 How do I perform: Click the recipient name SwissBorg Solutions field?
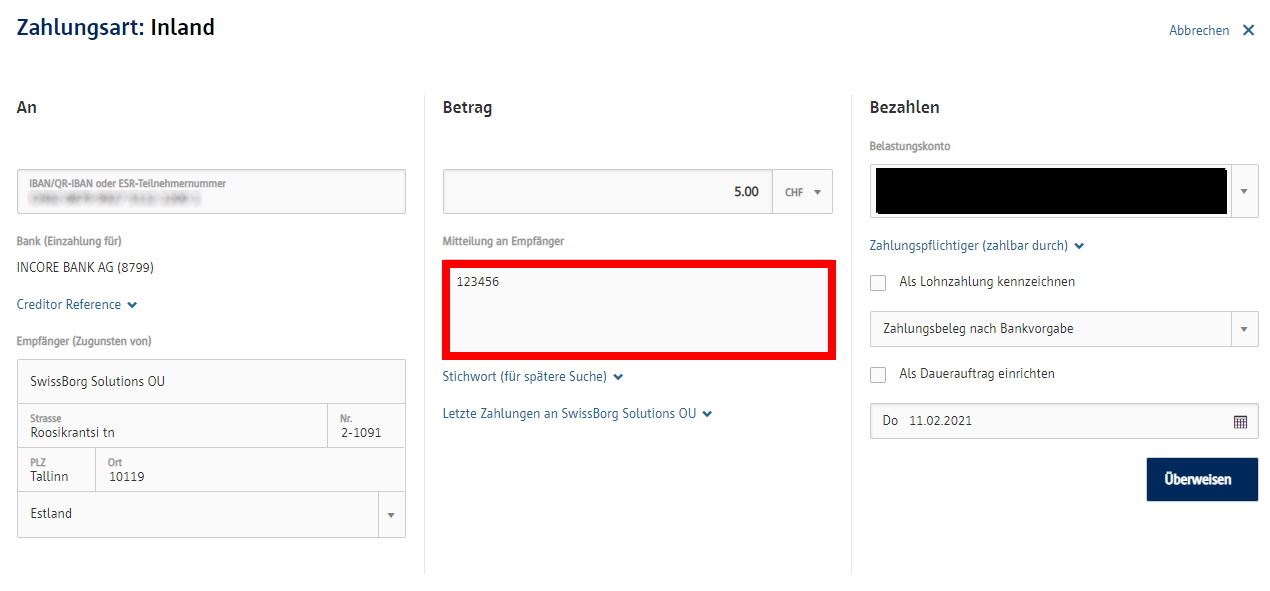pyautogui.click(x=211, y=382)
